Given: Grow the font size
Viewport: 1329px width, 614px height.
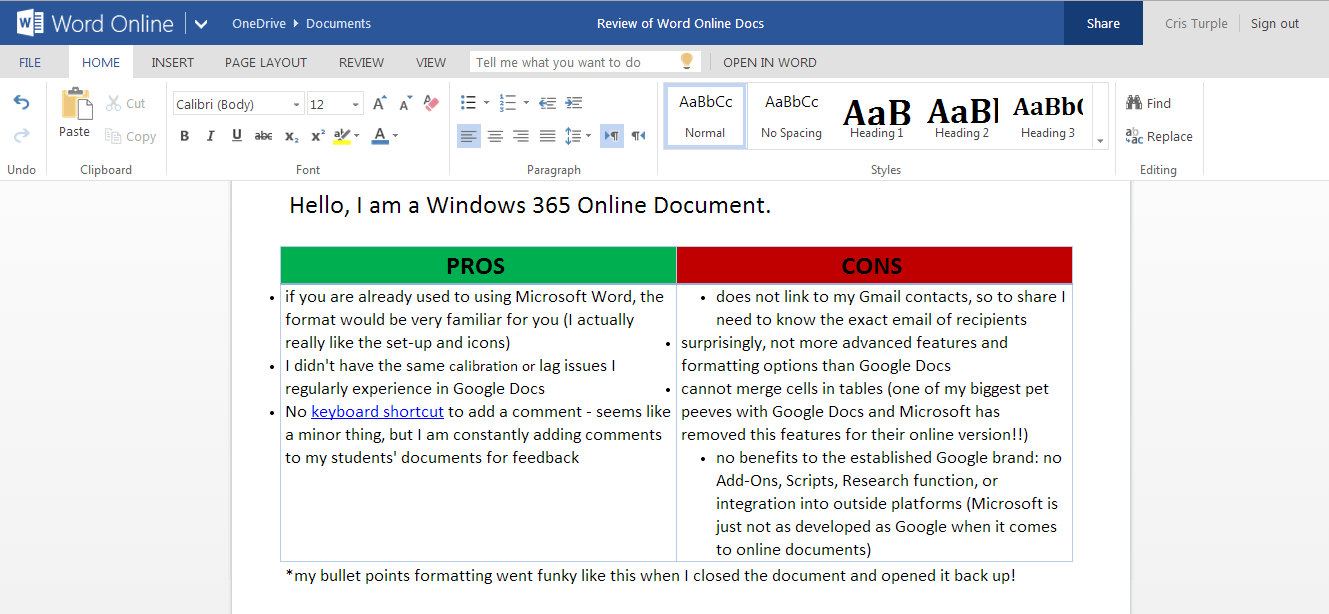Looking at the screenshot, I should tap(379, 104).
